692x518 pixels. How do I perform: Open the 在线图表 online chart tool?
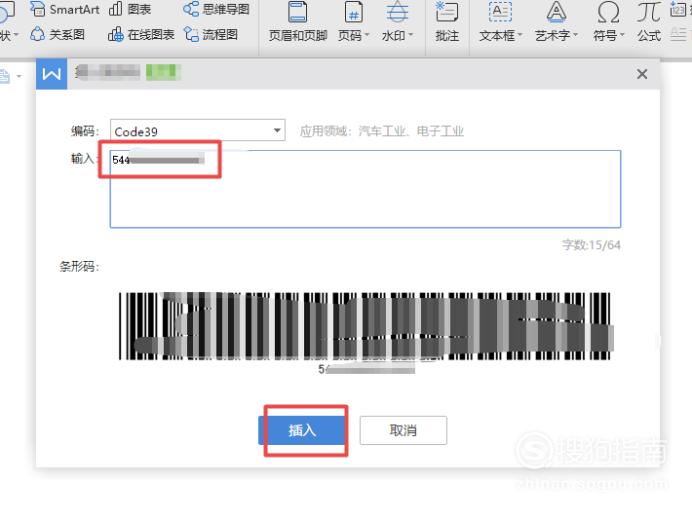(x=141, y=34)
